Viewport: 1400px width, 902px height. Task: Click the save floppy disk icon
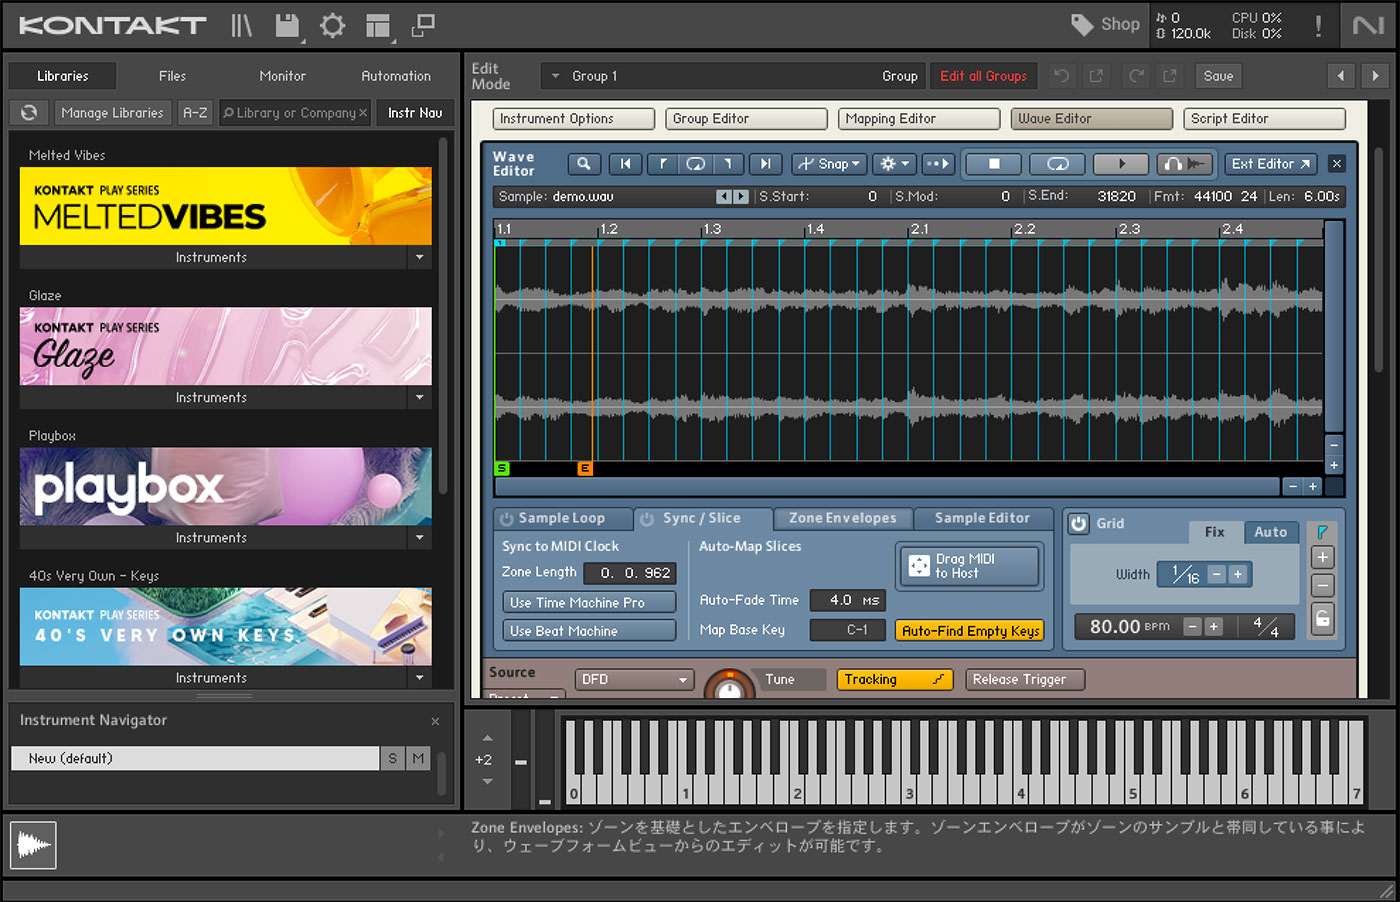287,25
